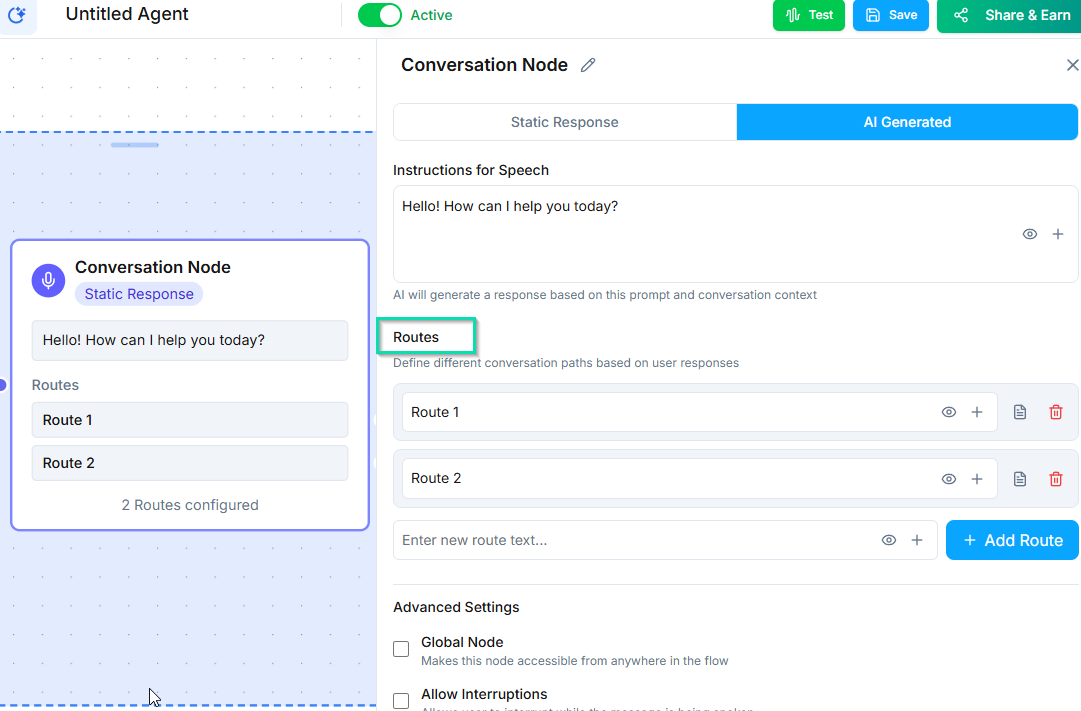Screen dimensions: 1081x711
Task: Delete Route 1 with red trash icon
Action: [x=1055, y=412]
